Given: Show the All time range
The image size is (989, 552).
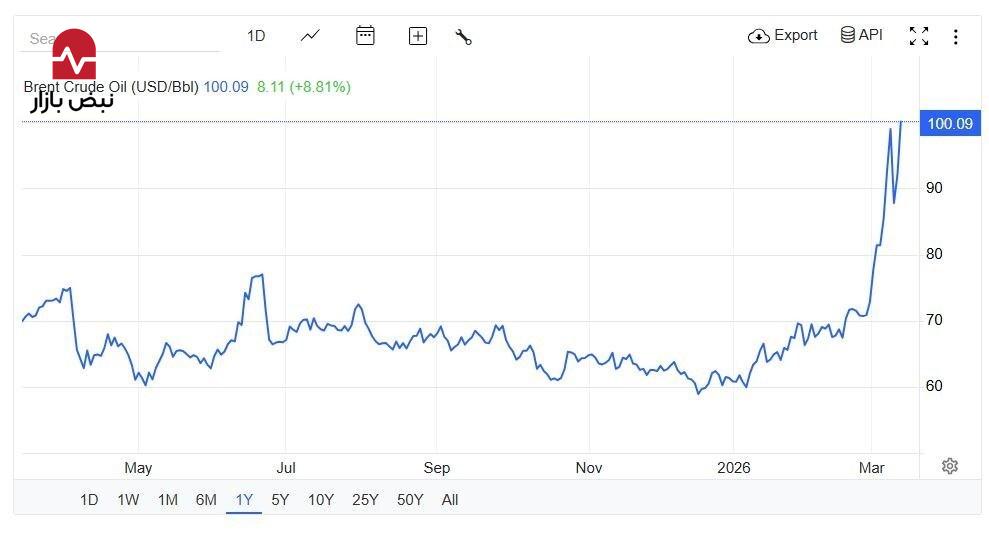Looking at the screenshot, I should point(450,500).
